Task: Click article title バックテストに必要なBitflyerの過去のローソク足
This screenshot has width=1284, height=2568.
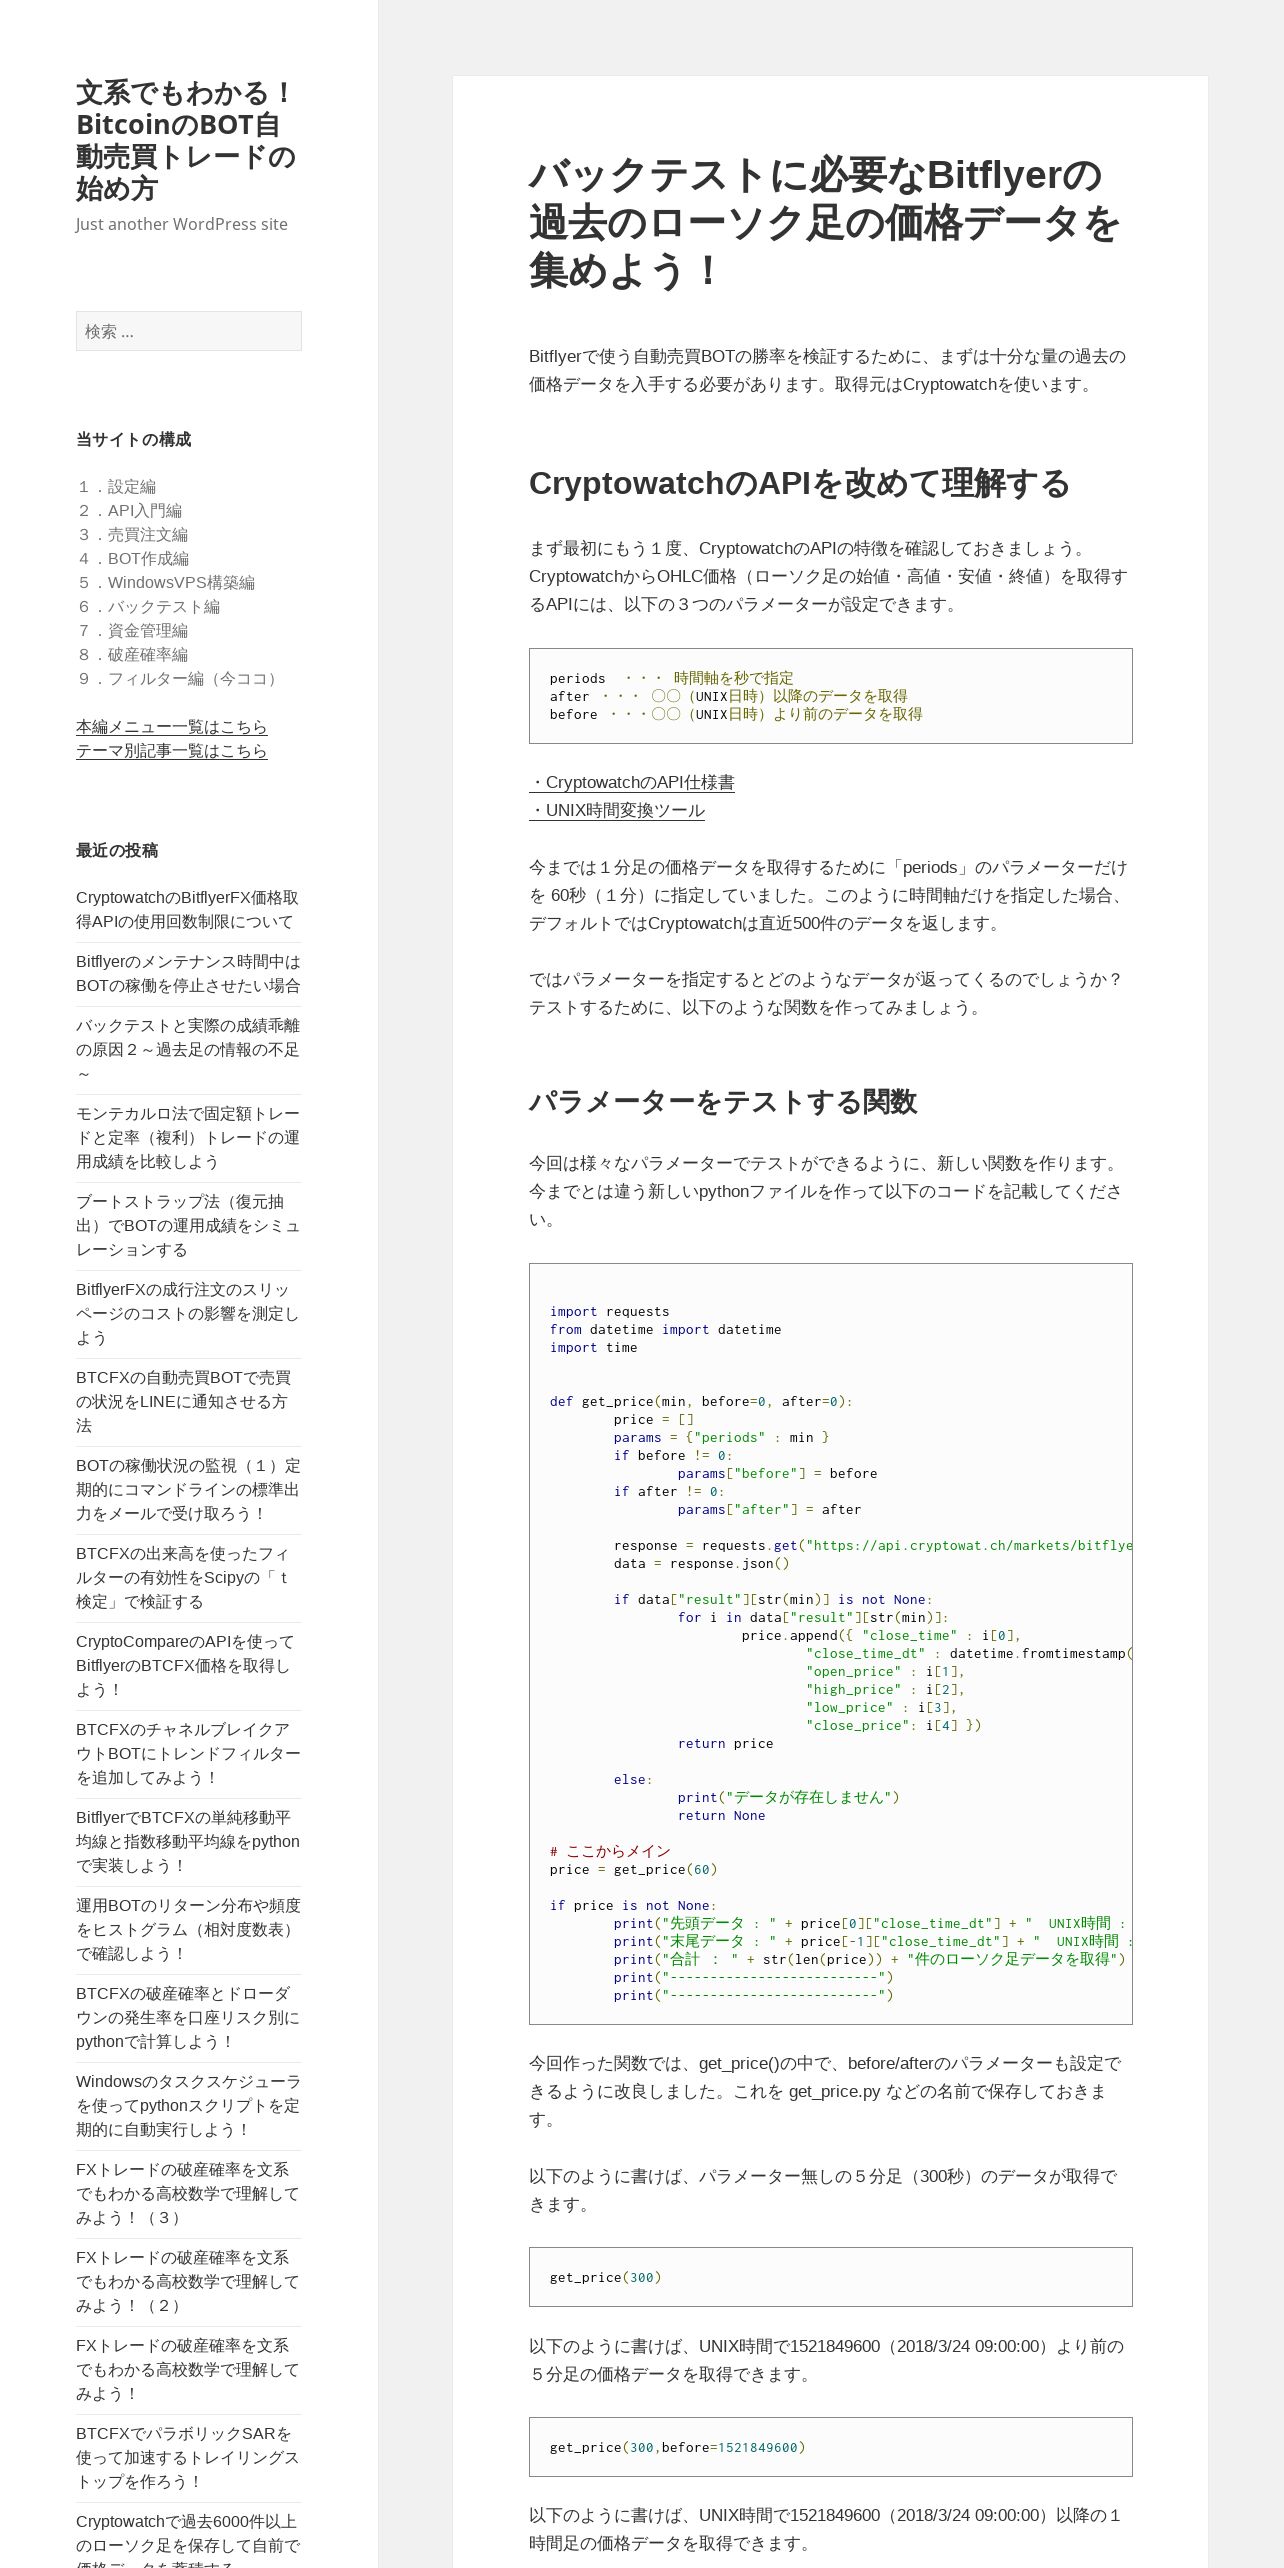Action: point(825,223)
